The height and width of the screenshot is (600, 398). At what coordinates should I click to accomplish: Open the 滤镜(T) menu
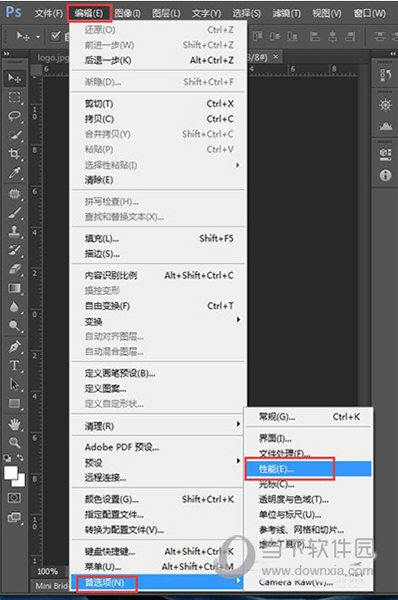287,13
